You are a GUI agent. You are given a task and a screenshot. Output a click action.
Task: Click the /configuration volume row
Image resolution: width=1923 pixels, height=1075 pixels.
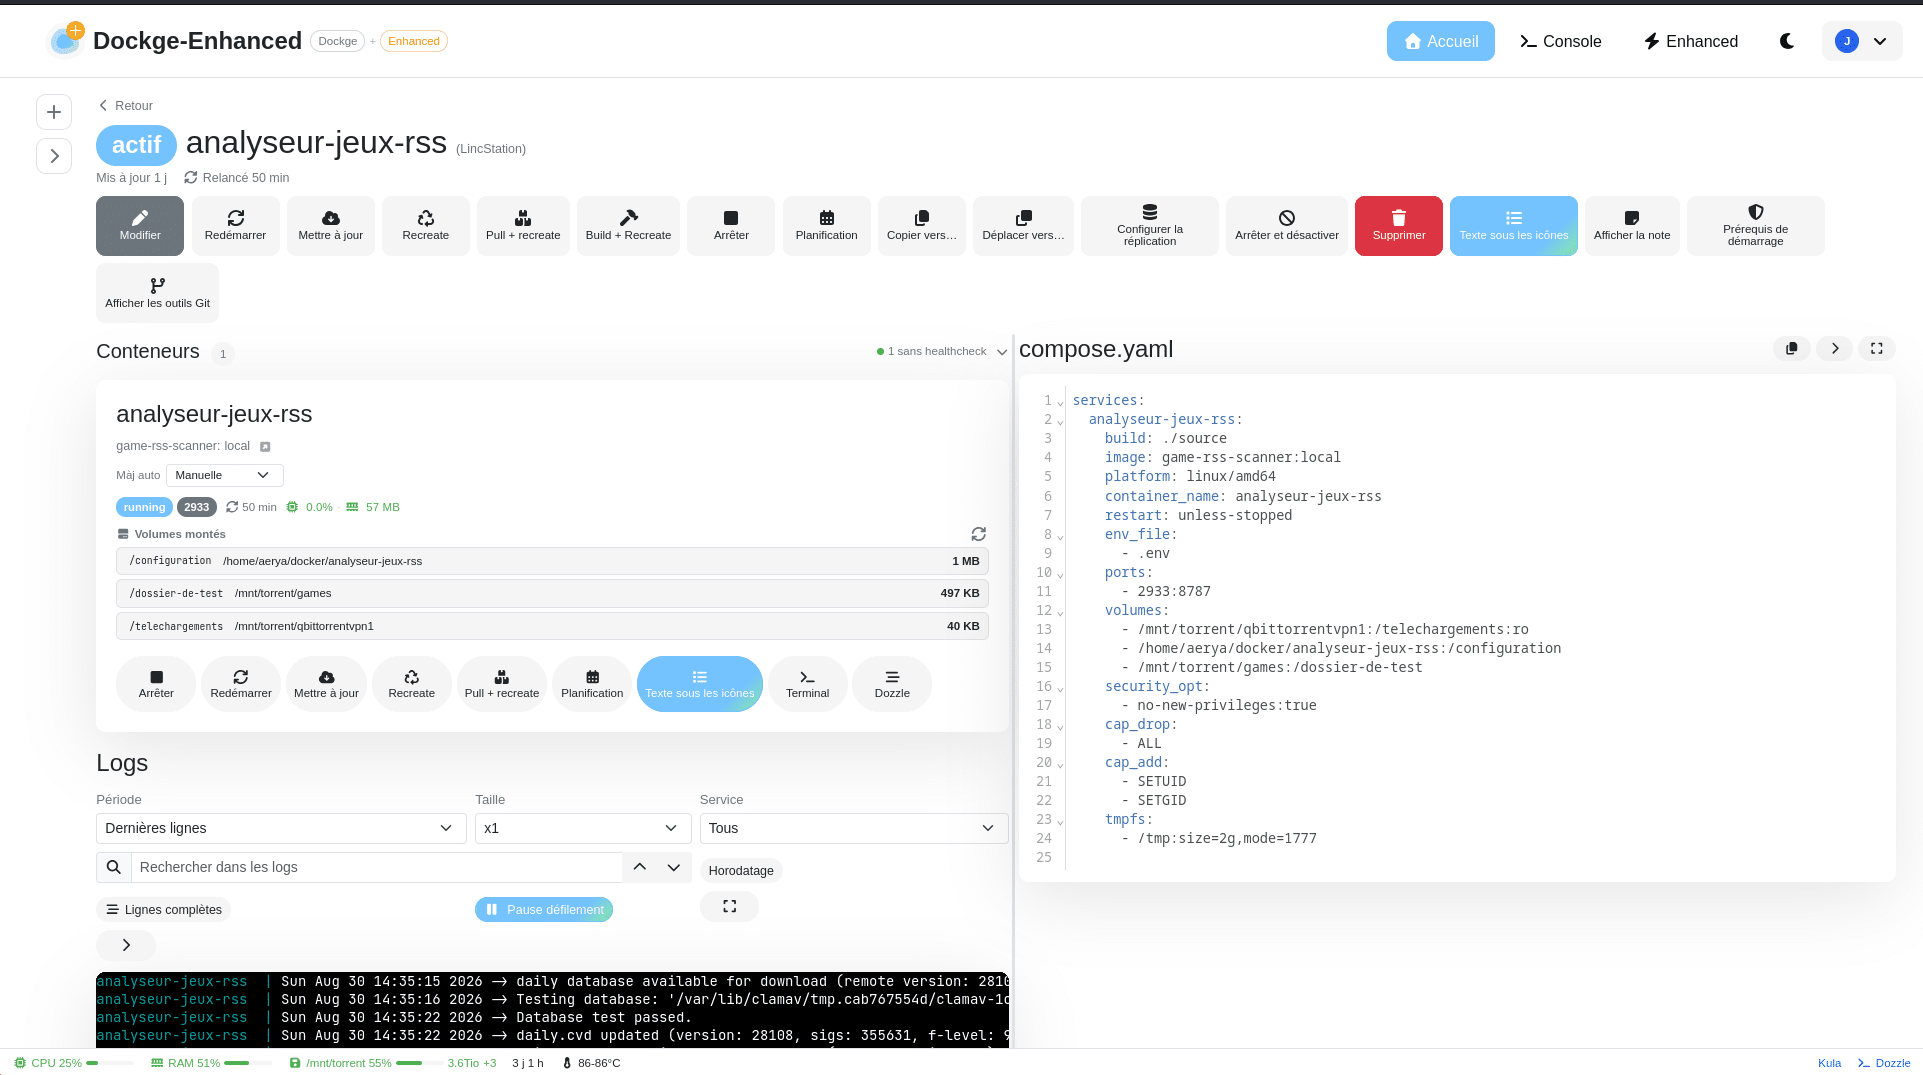552,561
